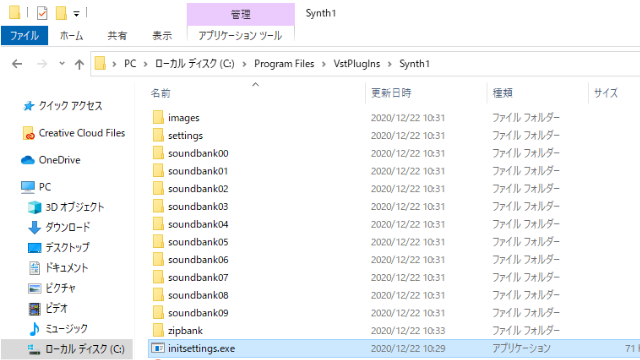
Task: Click the OneDrive cloud icon
Action: [x=28, y=160]
